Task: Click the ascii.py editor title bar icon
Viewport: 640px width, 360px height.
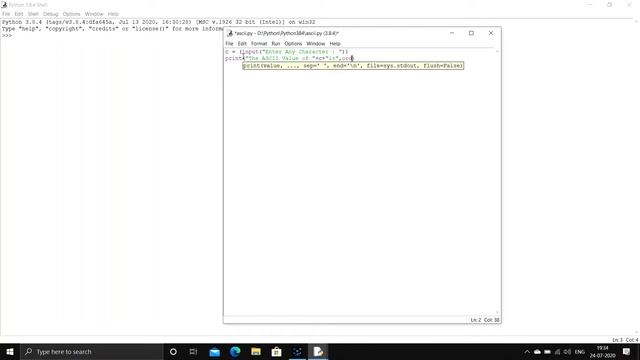Action: click(x=230, y=33)
